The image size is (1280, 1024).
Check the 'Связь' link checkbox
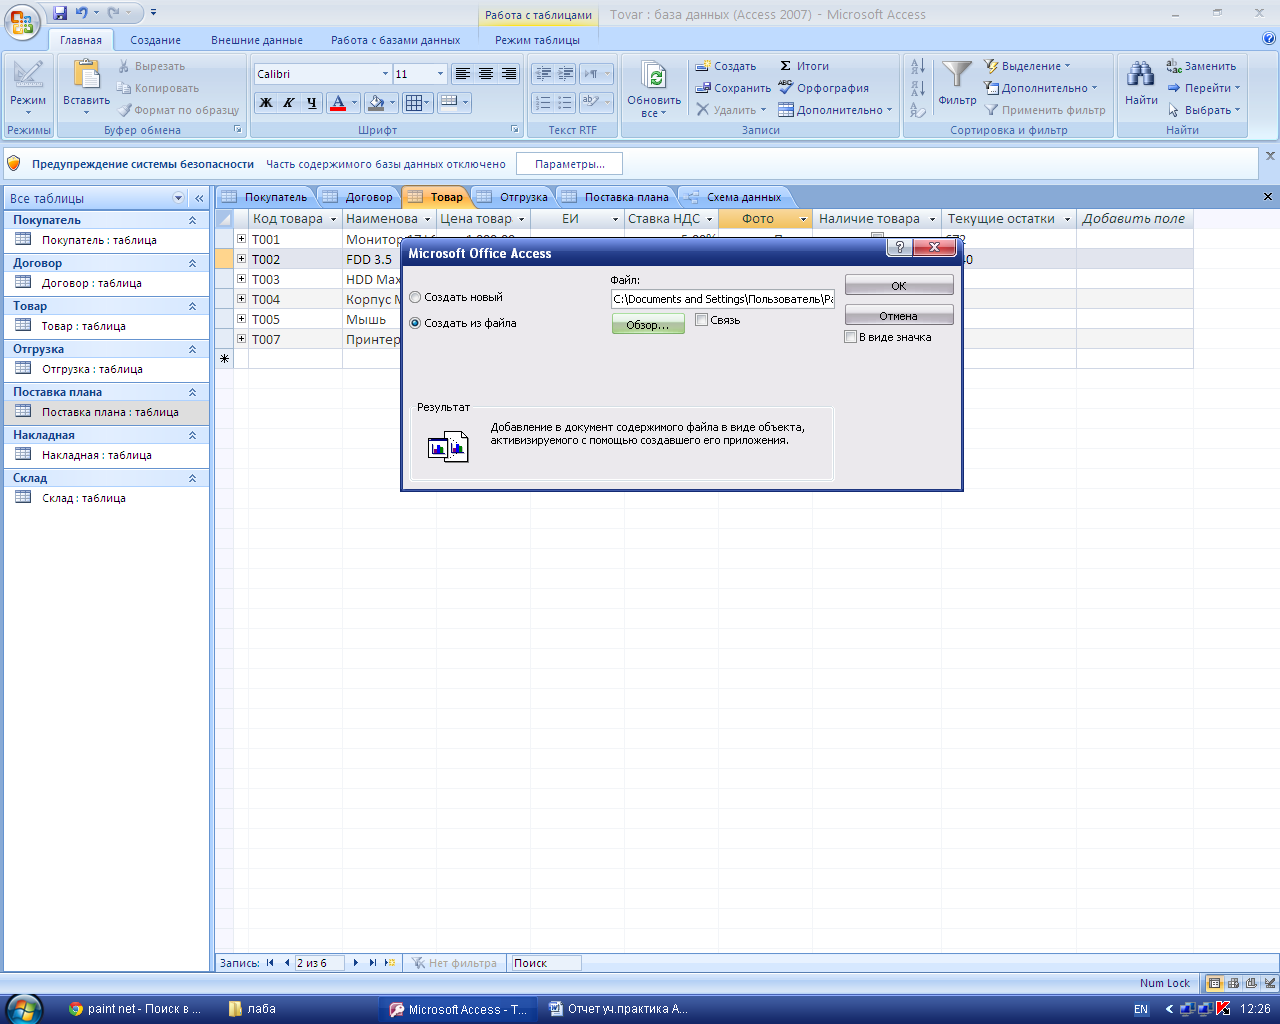[x=701, y=320]
